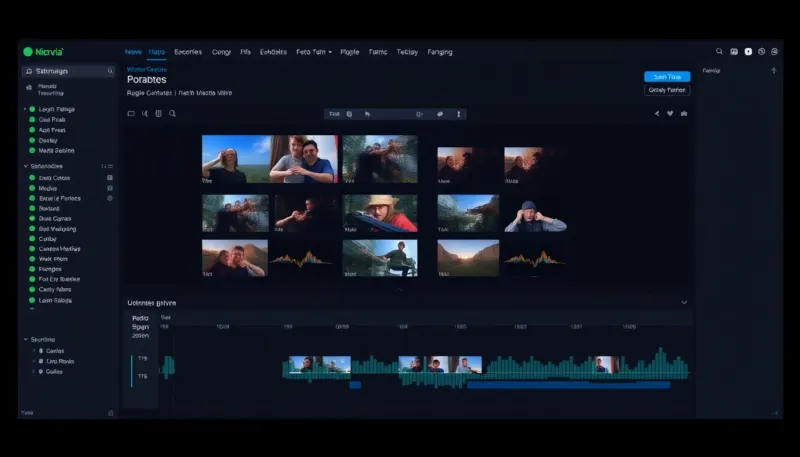Click the heart favorite icon above thumbnails

[670, 113]
